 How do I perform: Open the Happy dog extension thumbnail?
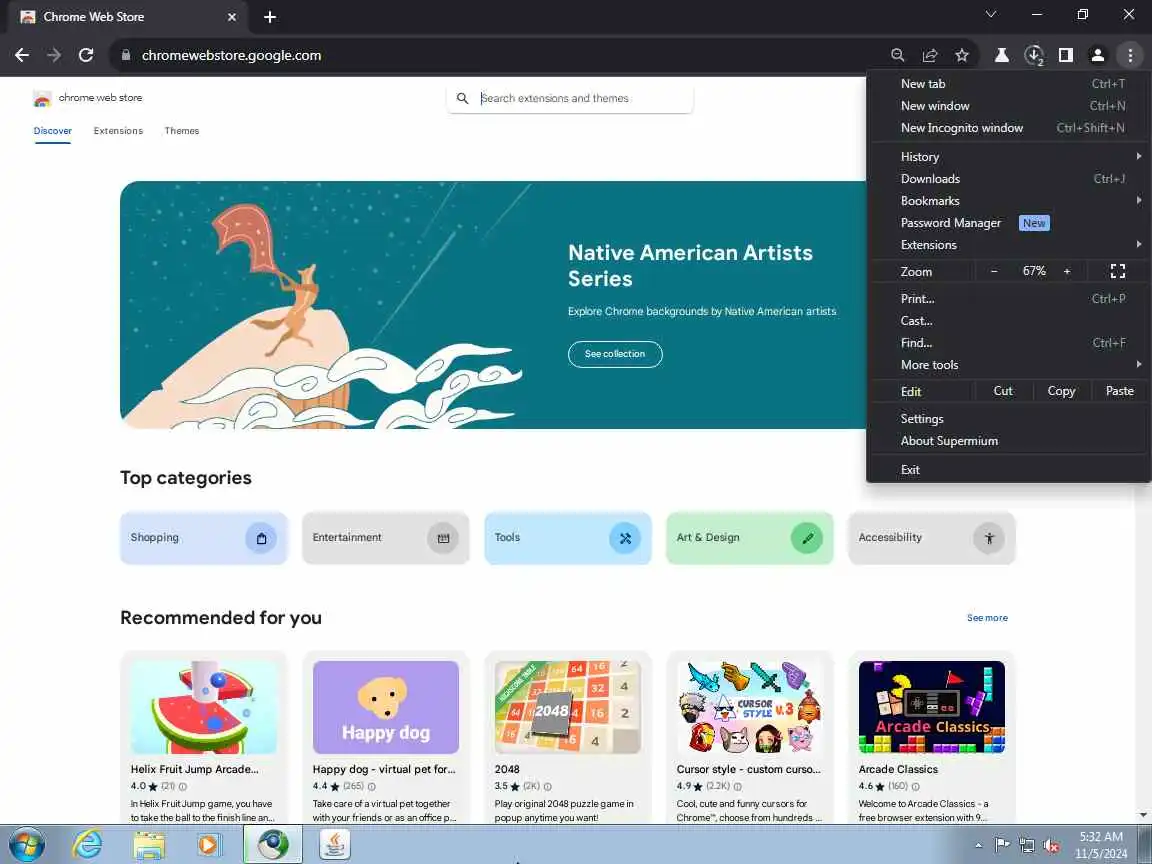click(x=386, y=708)
